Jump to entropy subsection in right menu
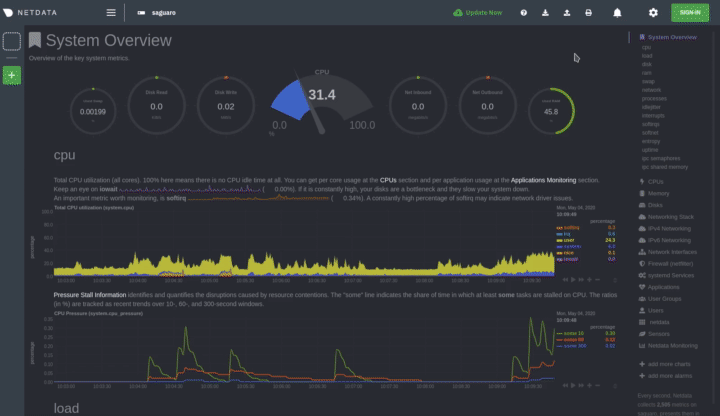This screenshot has width=720, height=416. point(651,141)
